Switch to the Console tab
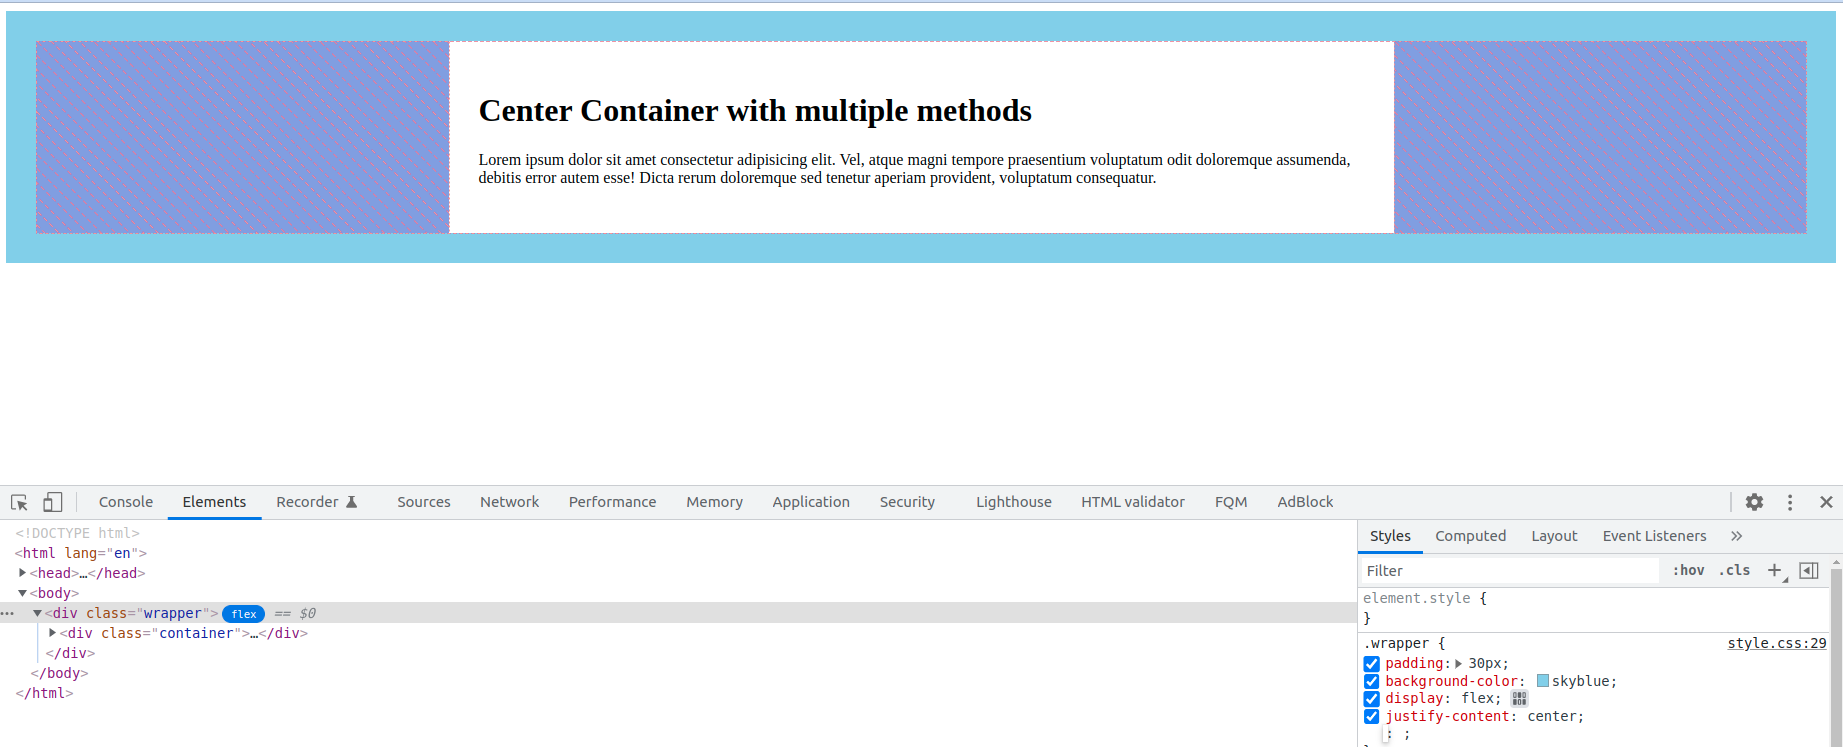This screenshot has height=747, width=1843. click(x=126, y=502)
